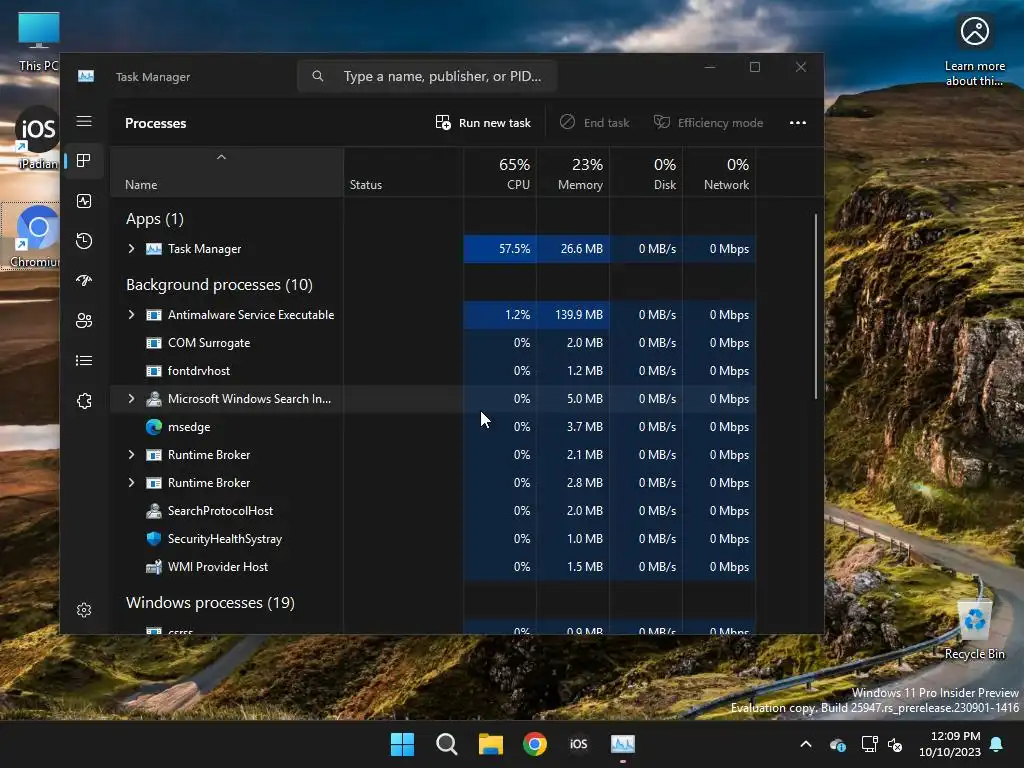Click the Task Manager title bar app icon

(86, 76)
